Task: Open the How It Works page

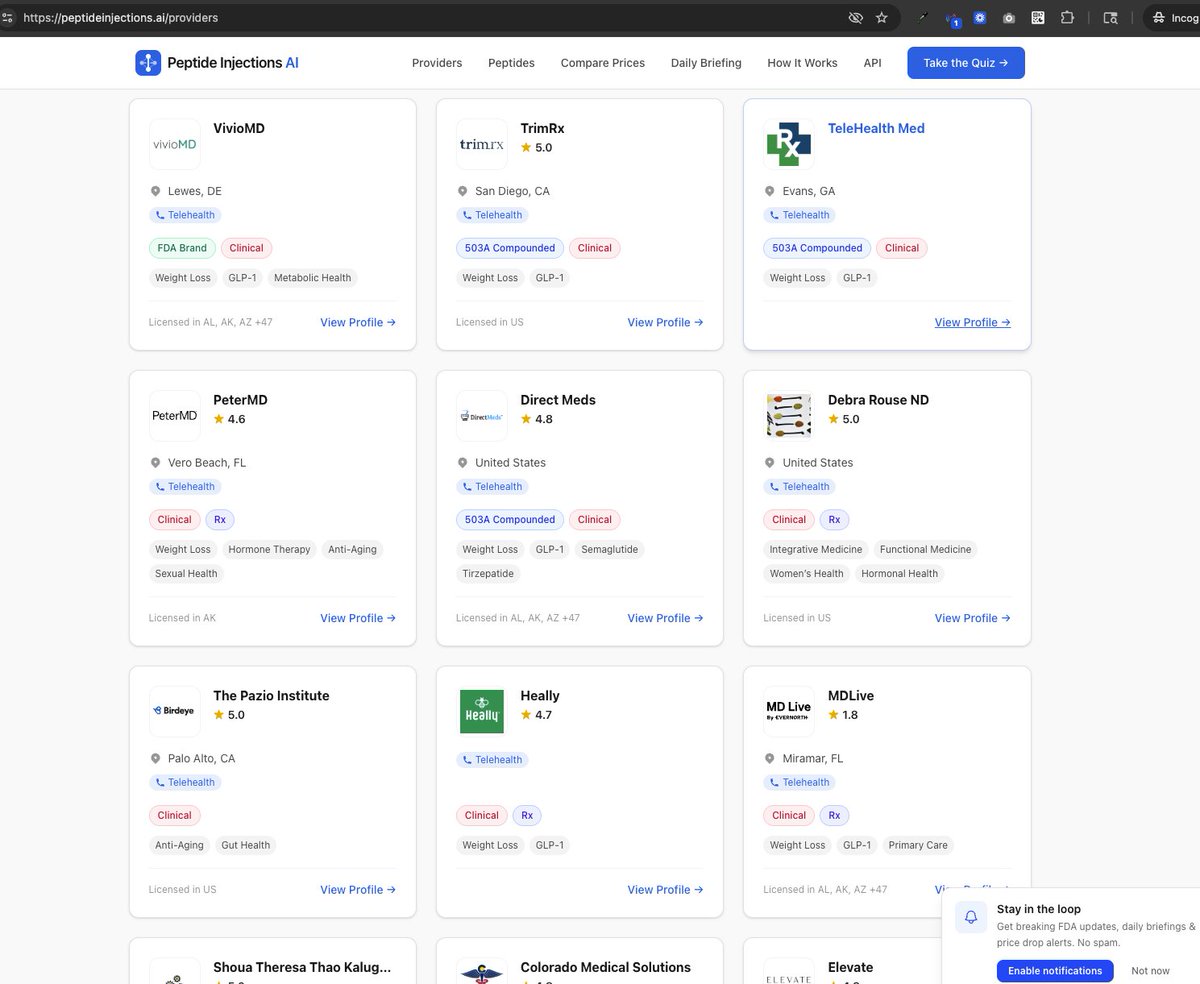Action: coord(802,63)
